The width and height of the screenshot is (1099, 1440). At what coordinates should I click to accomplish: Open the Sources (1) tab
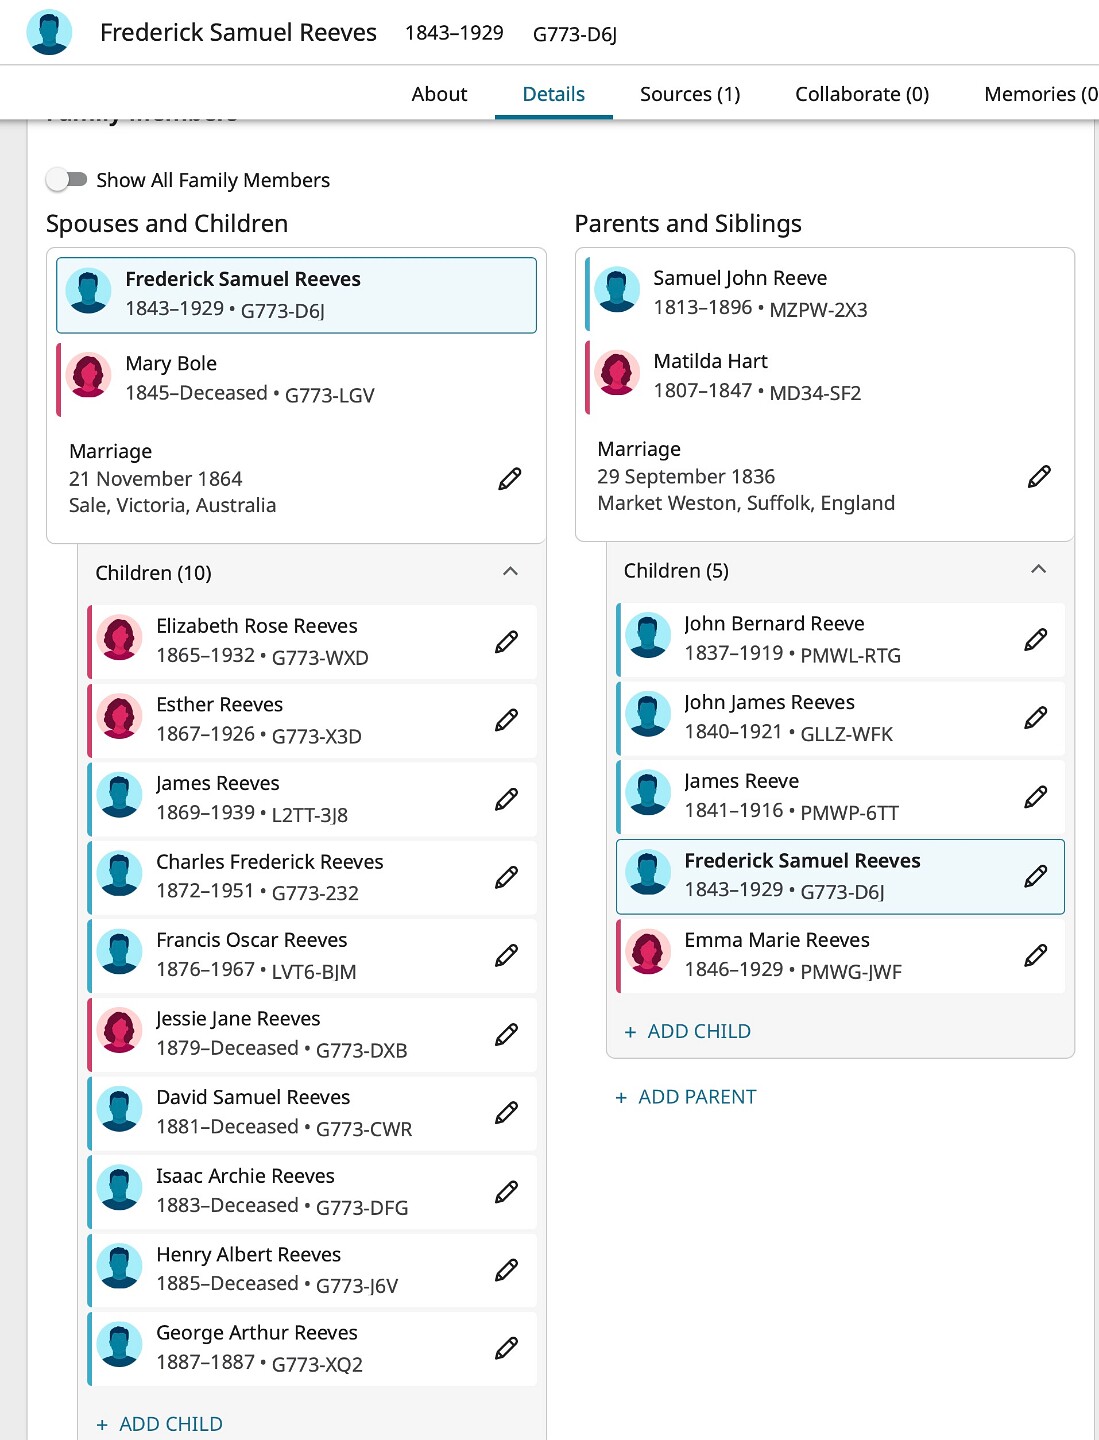690,94
